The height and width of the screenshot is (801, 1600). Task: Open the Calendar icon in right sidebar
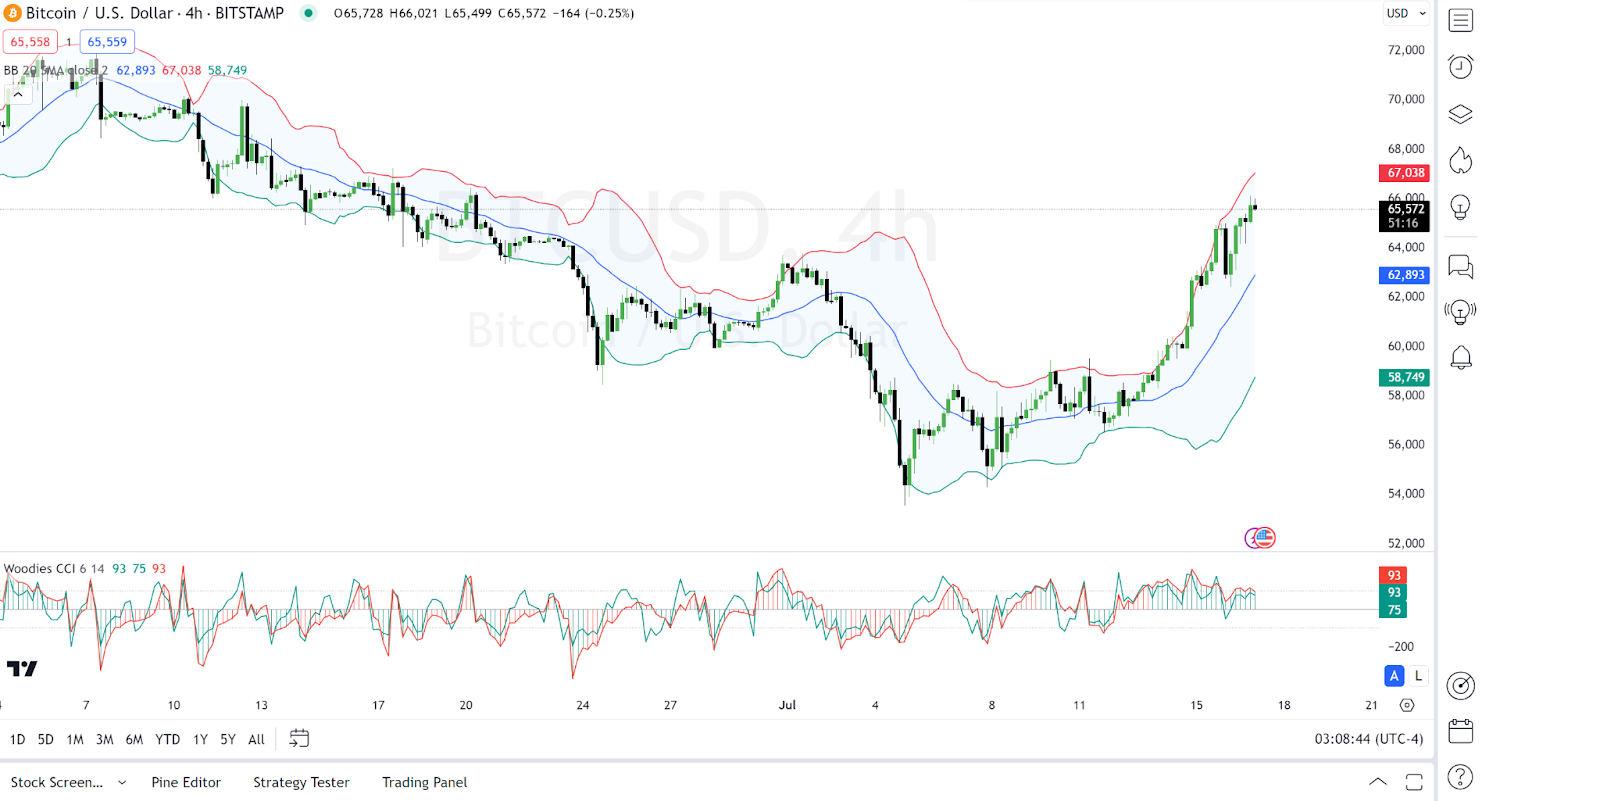1460,731
